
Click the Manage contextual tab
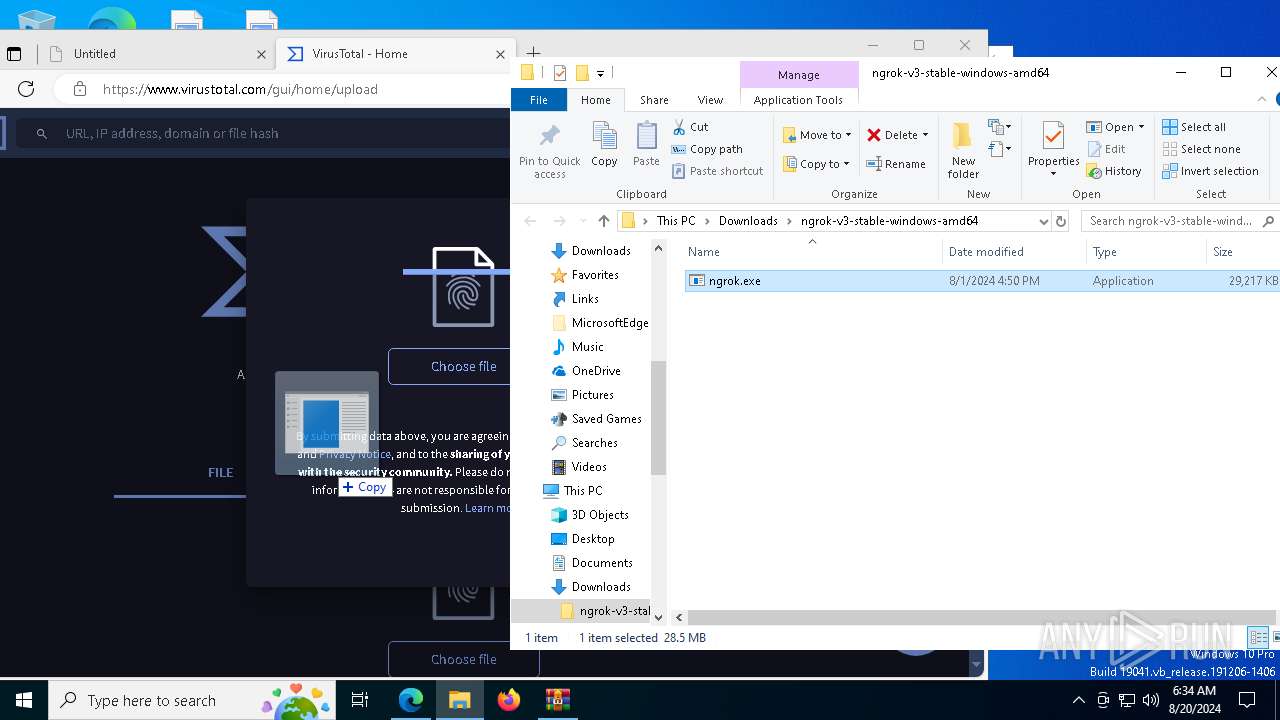click(798, 75)
